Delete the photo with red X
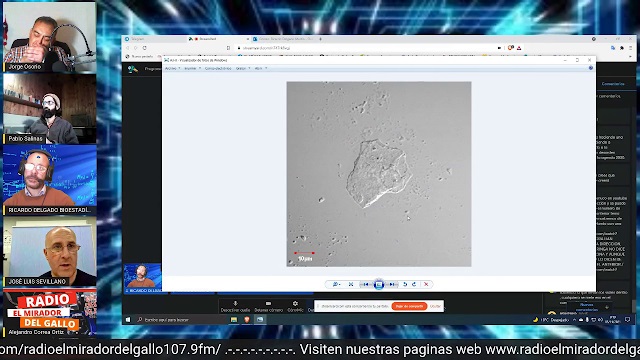Screen dimensions: 640x360 click(x=426, y=284)
